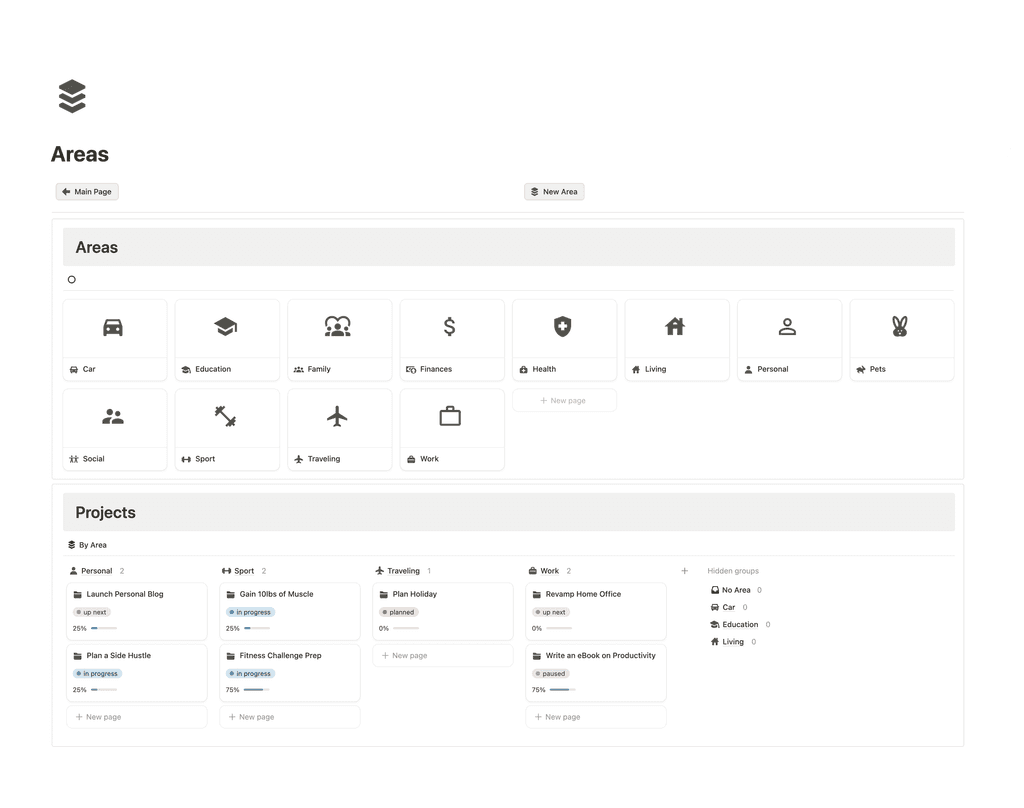Select the By Area view tab
This screenshot has width=1024, height=808.
pyautogui.click(x=88, y=545)
